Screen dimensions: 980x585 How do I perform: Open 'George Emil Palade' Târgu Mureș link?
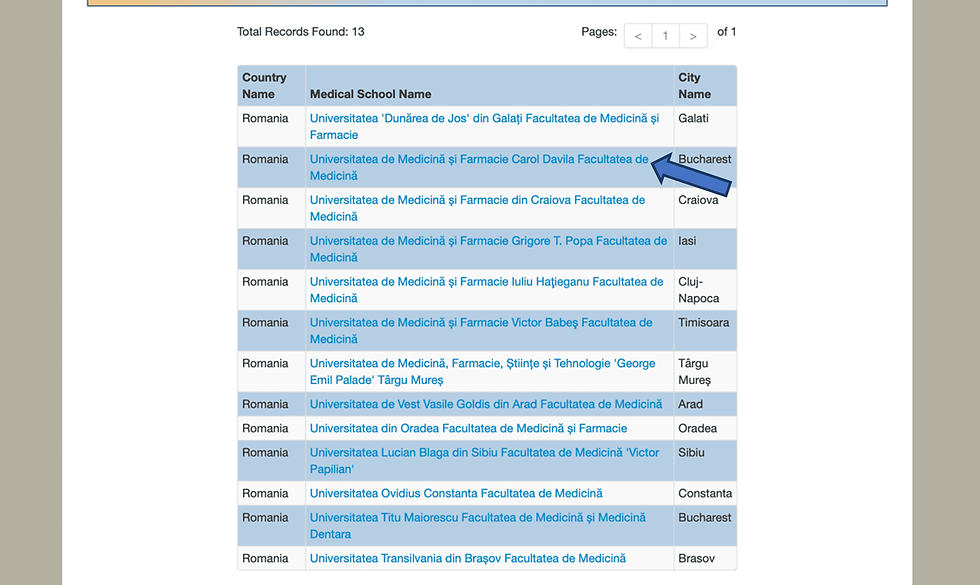(482, 371)
